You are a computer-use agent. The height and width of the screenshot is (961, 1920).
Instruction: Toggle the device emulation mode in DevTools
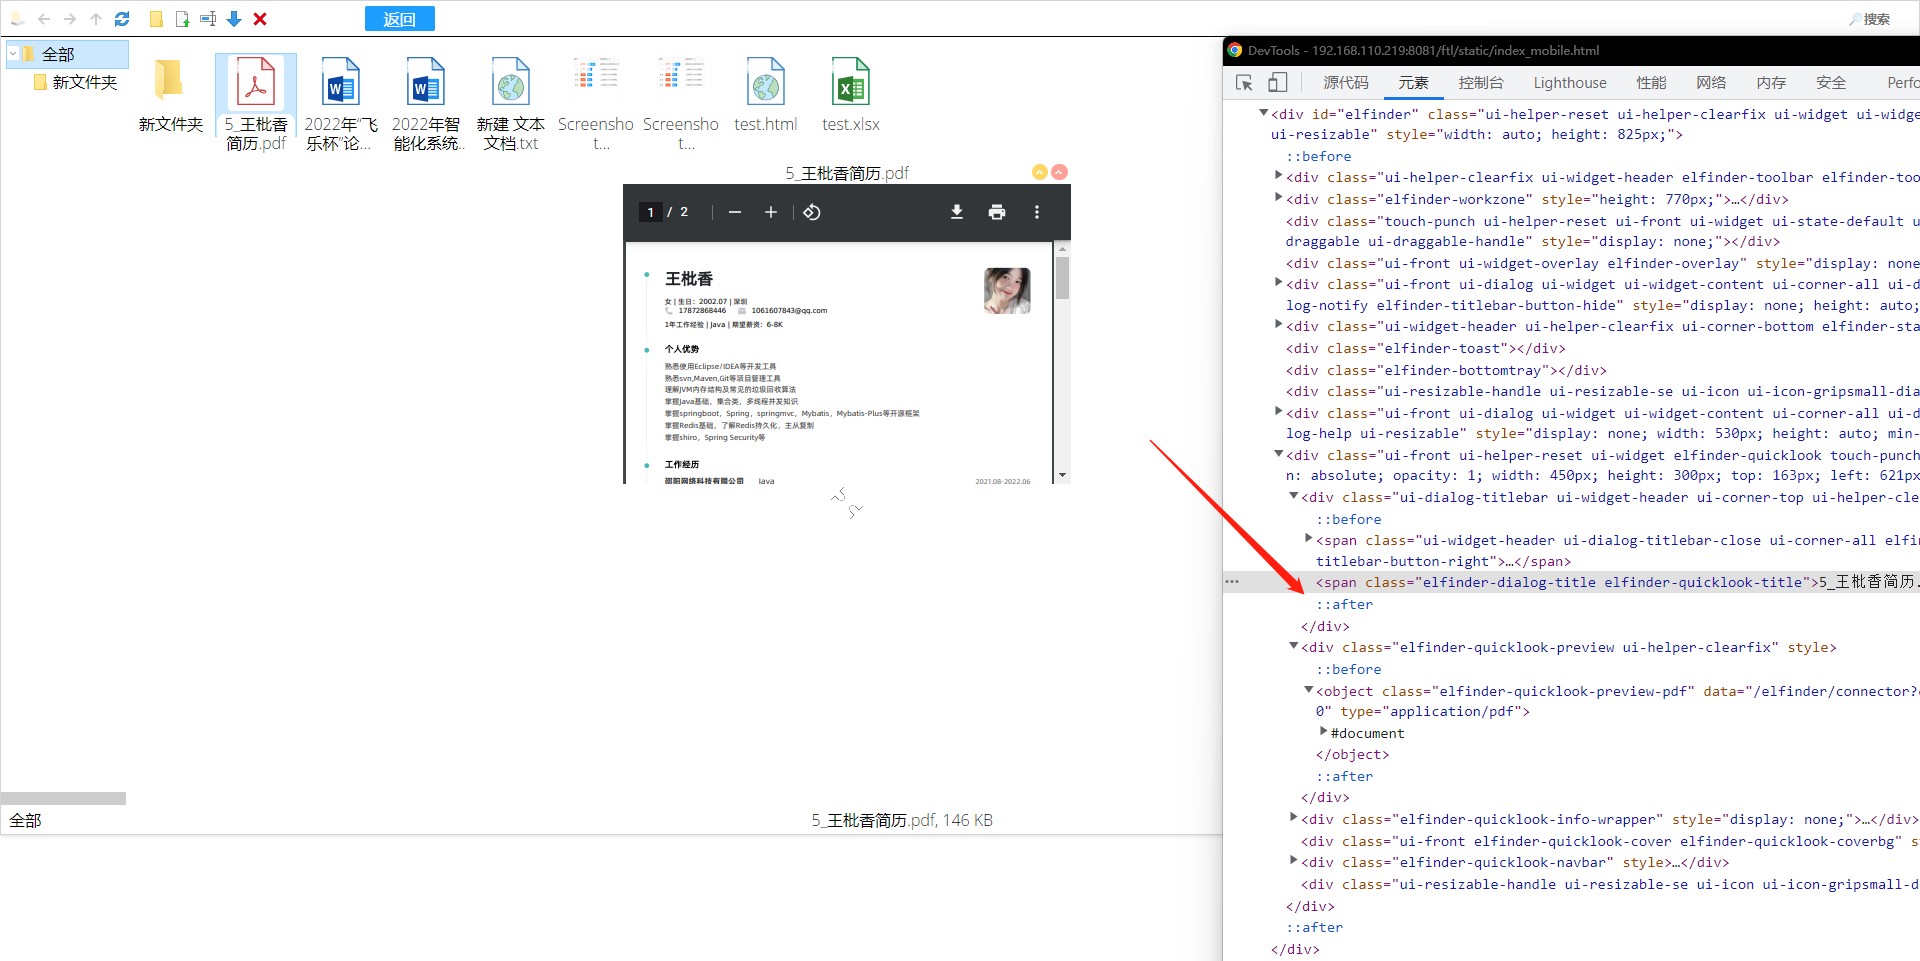(x=1277, y=83)
